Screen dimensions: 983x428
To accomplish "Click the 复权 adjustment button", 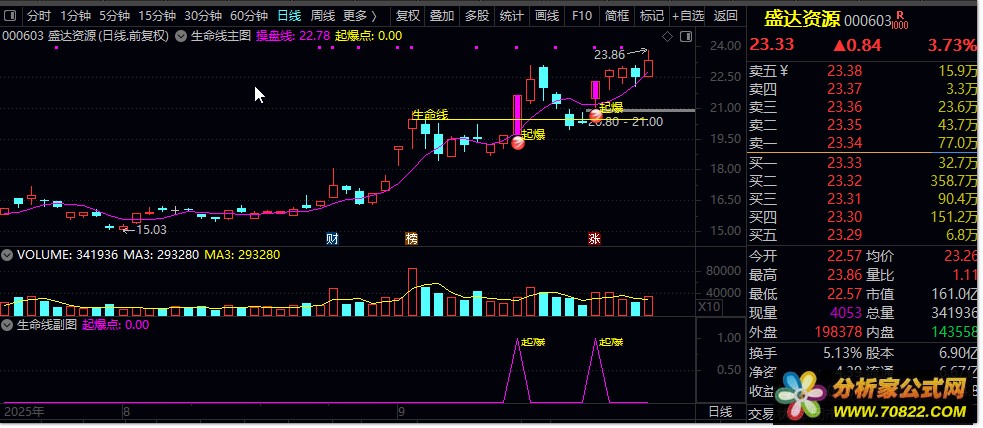I will [407, 15].
